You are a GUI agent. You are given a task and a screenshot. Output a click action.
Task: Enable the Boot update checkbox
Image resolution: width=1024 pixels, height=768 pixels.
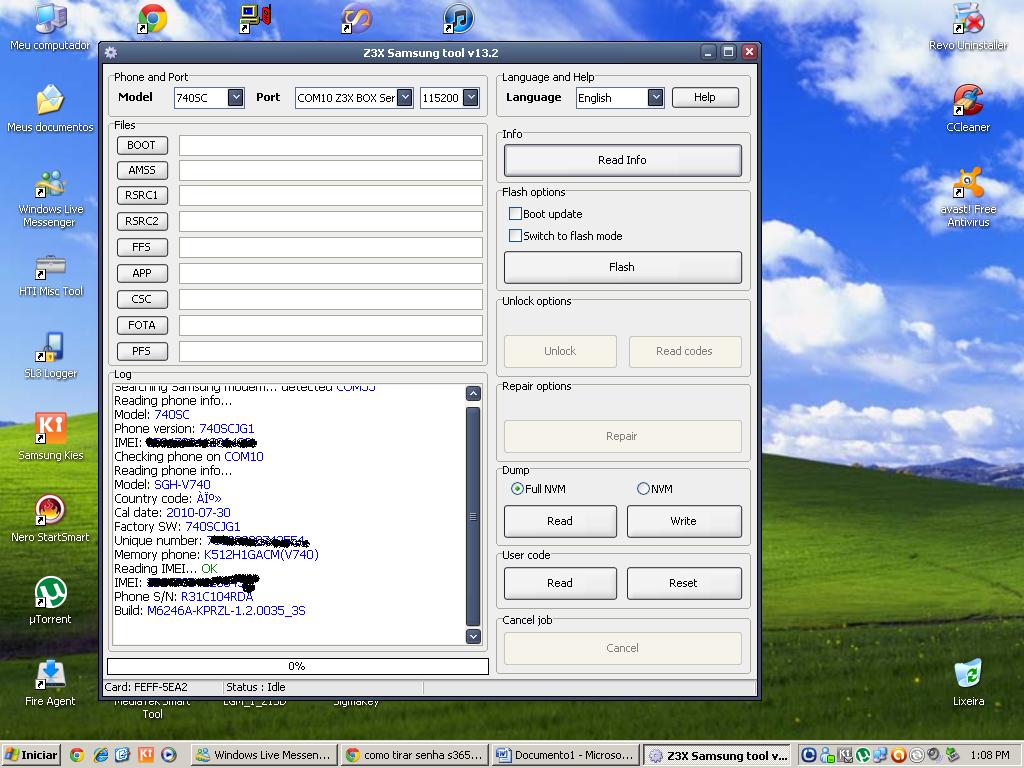[515, 214]
